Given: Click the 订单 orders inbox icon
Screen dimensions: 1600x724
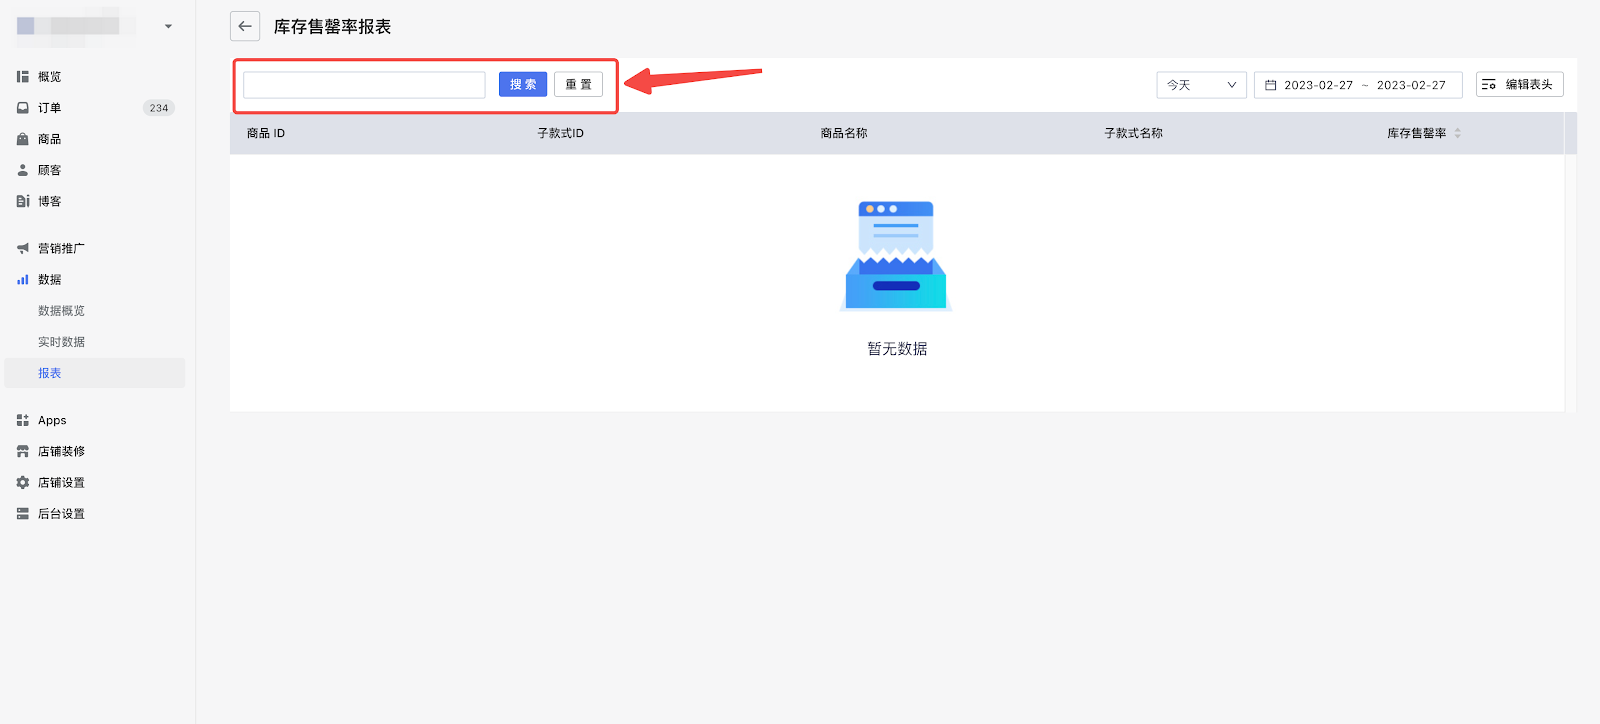Looking at the screenshot, I should [x=23, y=108].
